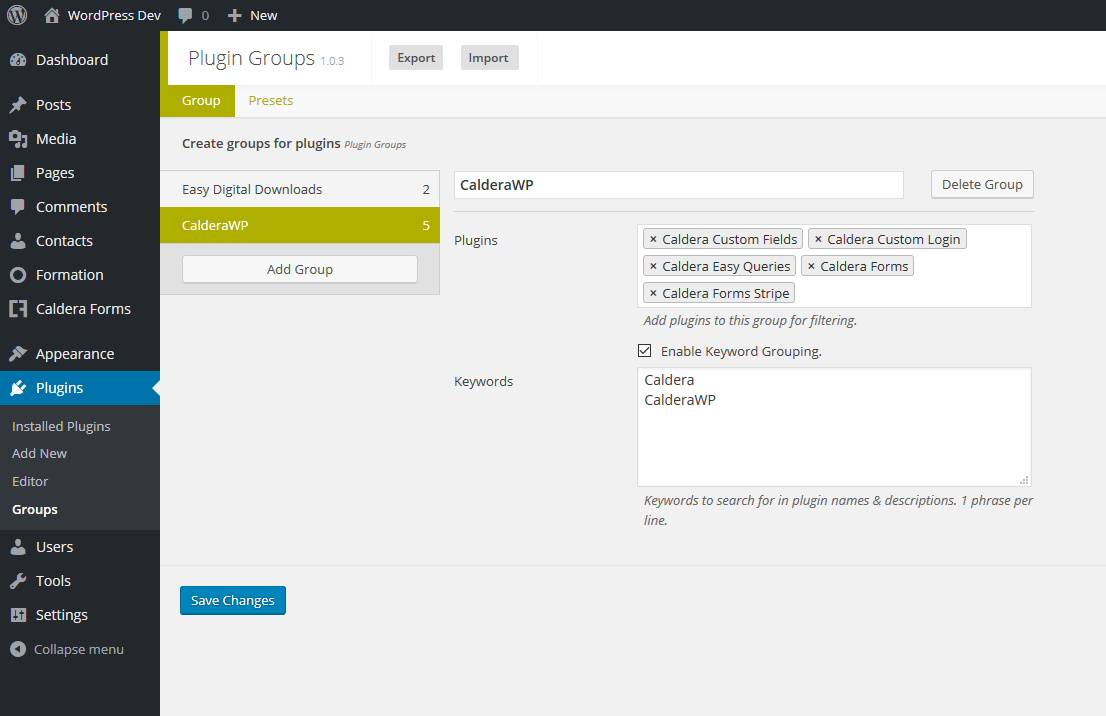1106x716 pixels.
Task: Open Installed Plugins submenu item
Action: pyautogui.click(x=61, y=426)
